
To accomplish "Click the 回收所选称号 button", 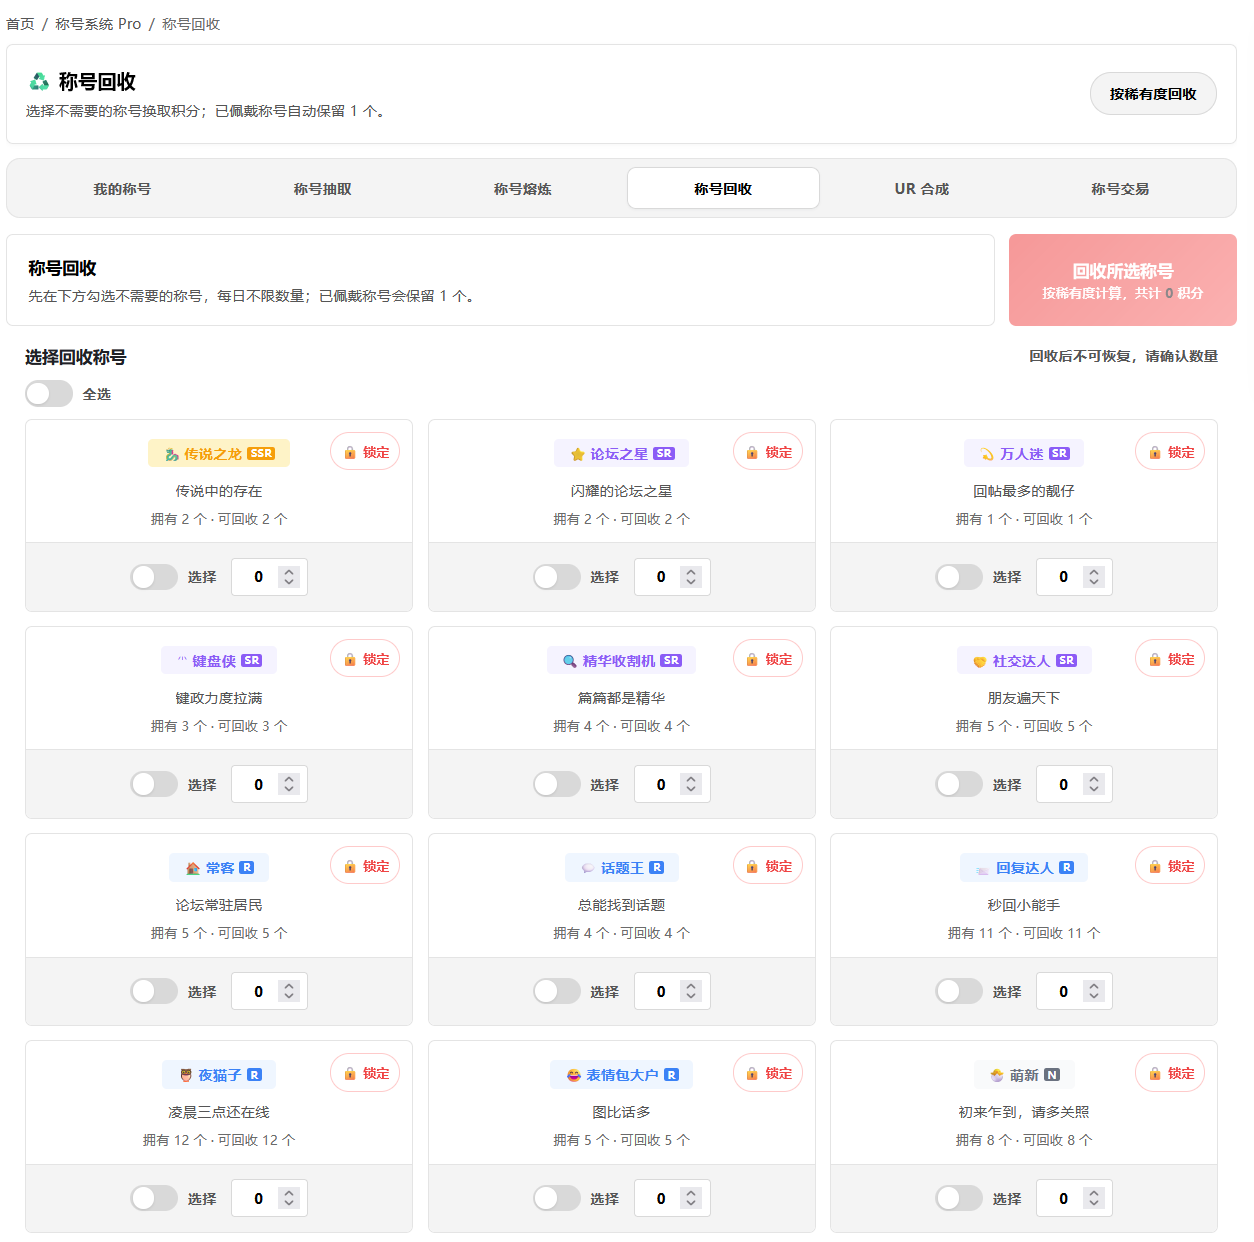I will (x=1123, y=280).
